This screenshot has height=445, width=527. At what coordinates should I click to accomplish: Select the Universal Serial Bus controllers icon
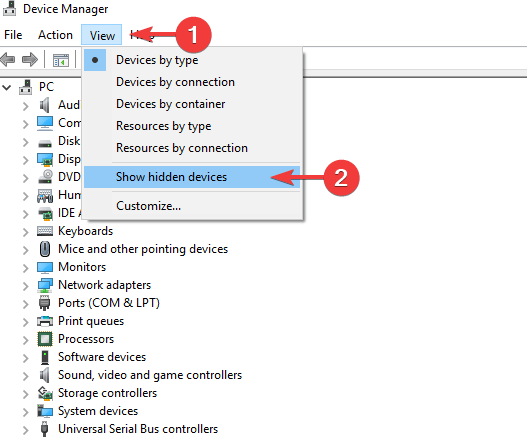[x=44, y=429]
